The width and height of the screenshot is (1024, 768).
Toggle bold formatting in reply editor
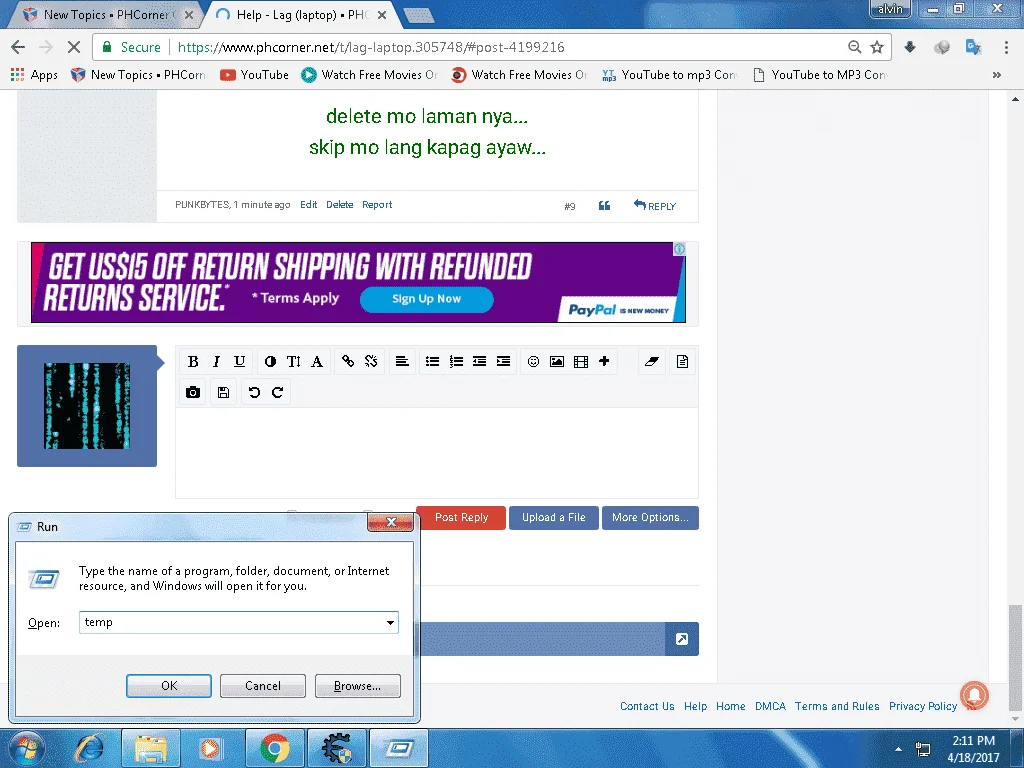coord(193,361)
